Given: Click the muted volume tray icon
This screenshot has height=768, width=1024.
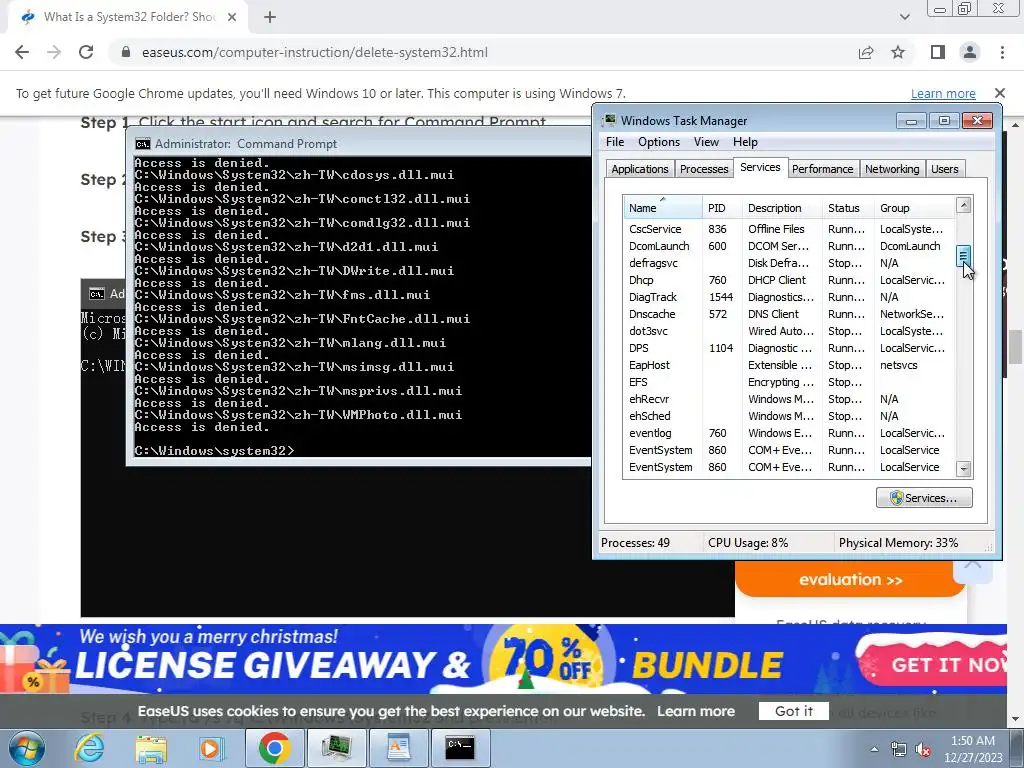Looking at the screenshot, I should point(923,750).
